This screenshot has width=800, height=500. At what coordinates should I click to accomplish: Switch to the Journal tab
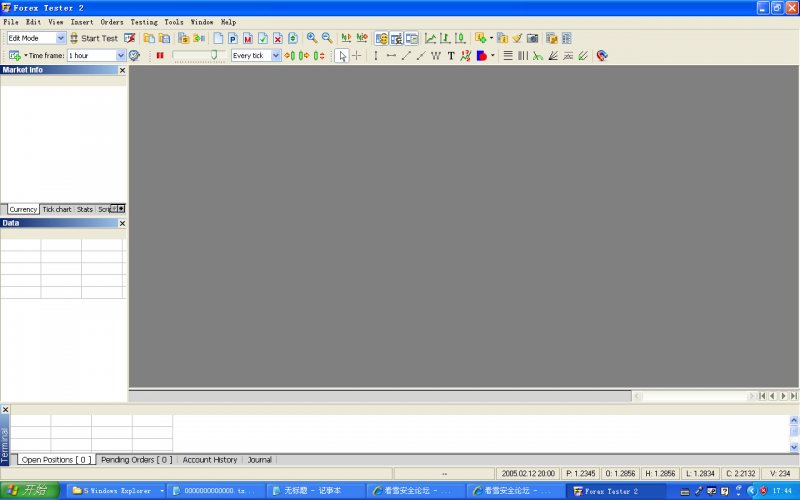pyautogui.click(x=259, y=460)
